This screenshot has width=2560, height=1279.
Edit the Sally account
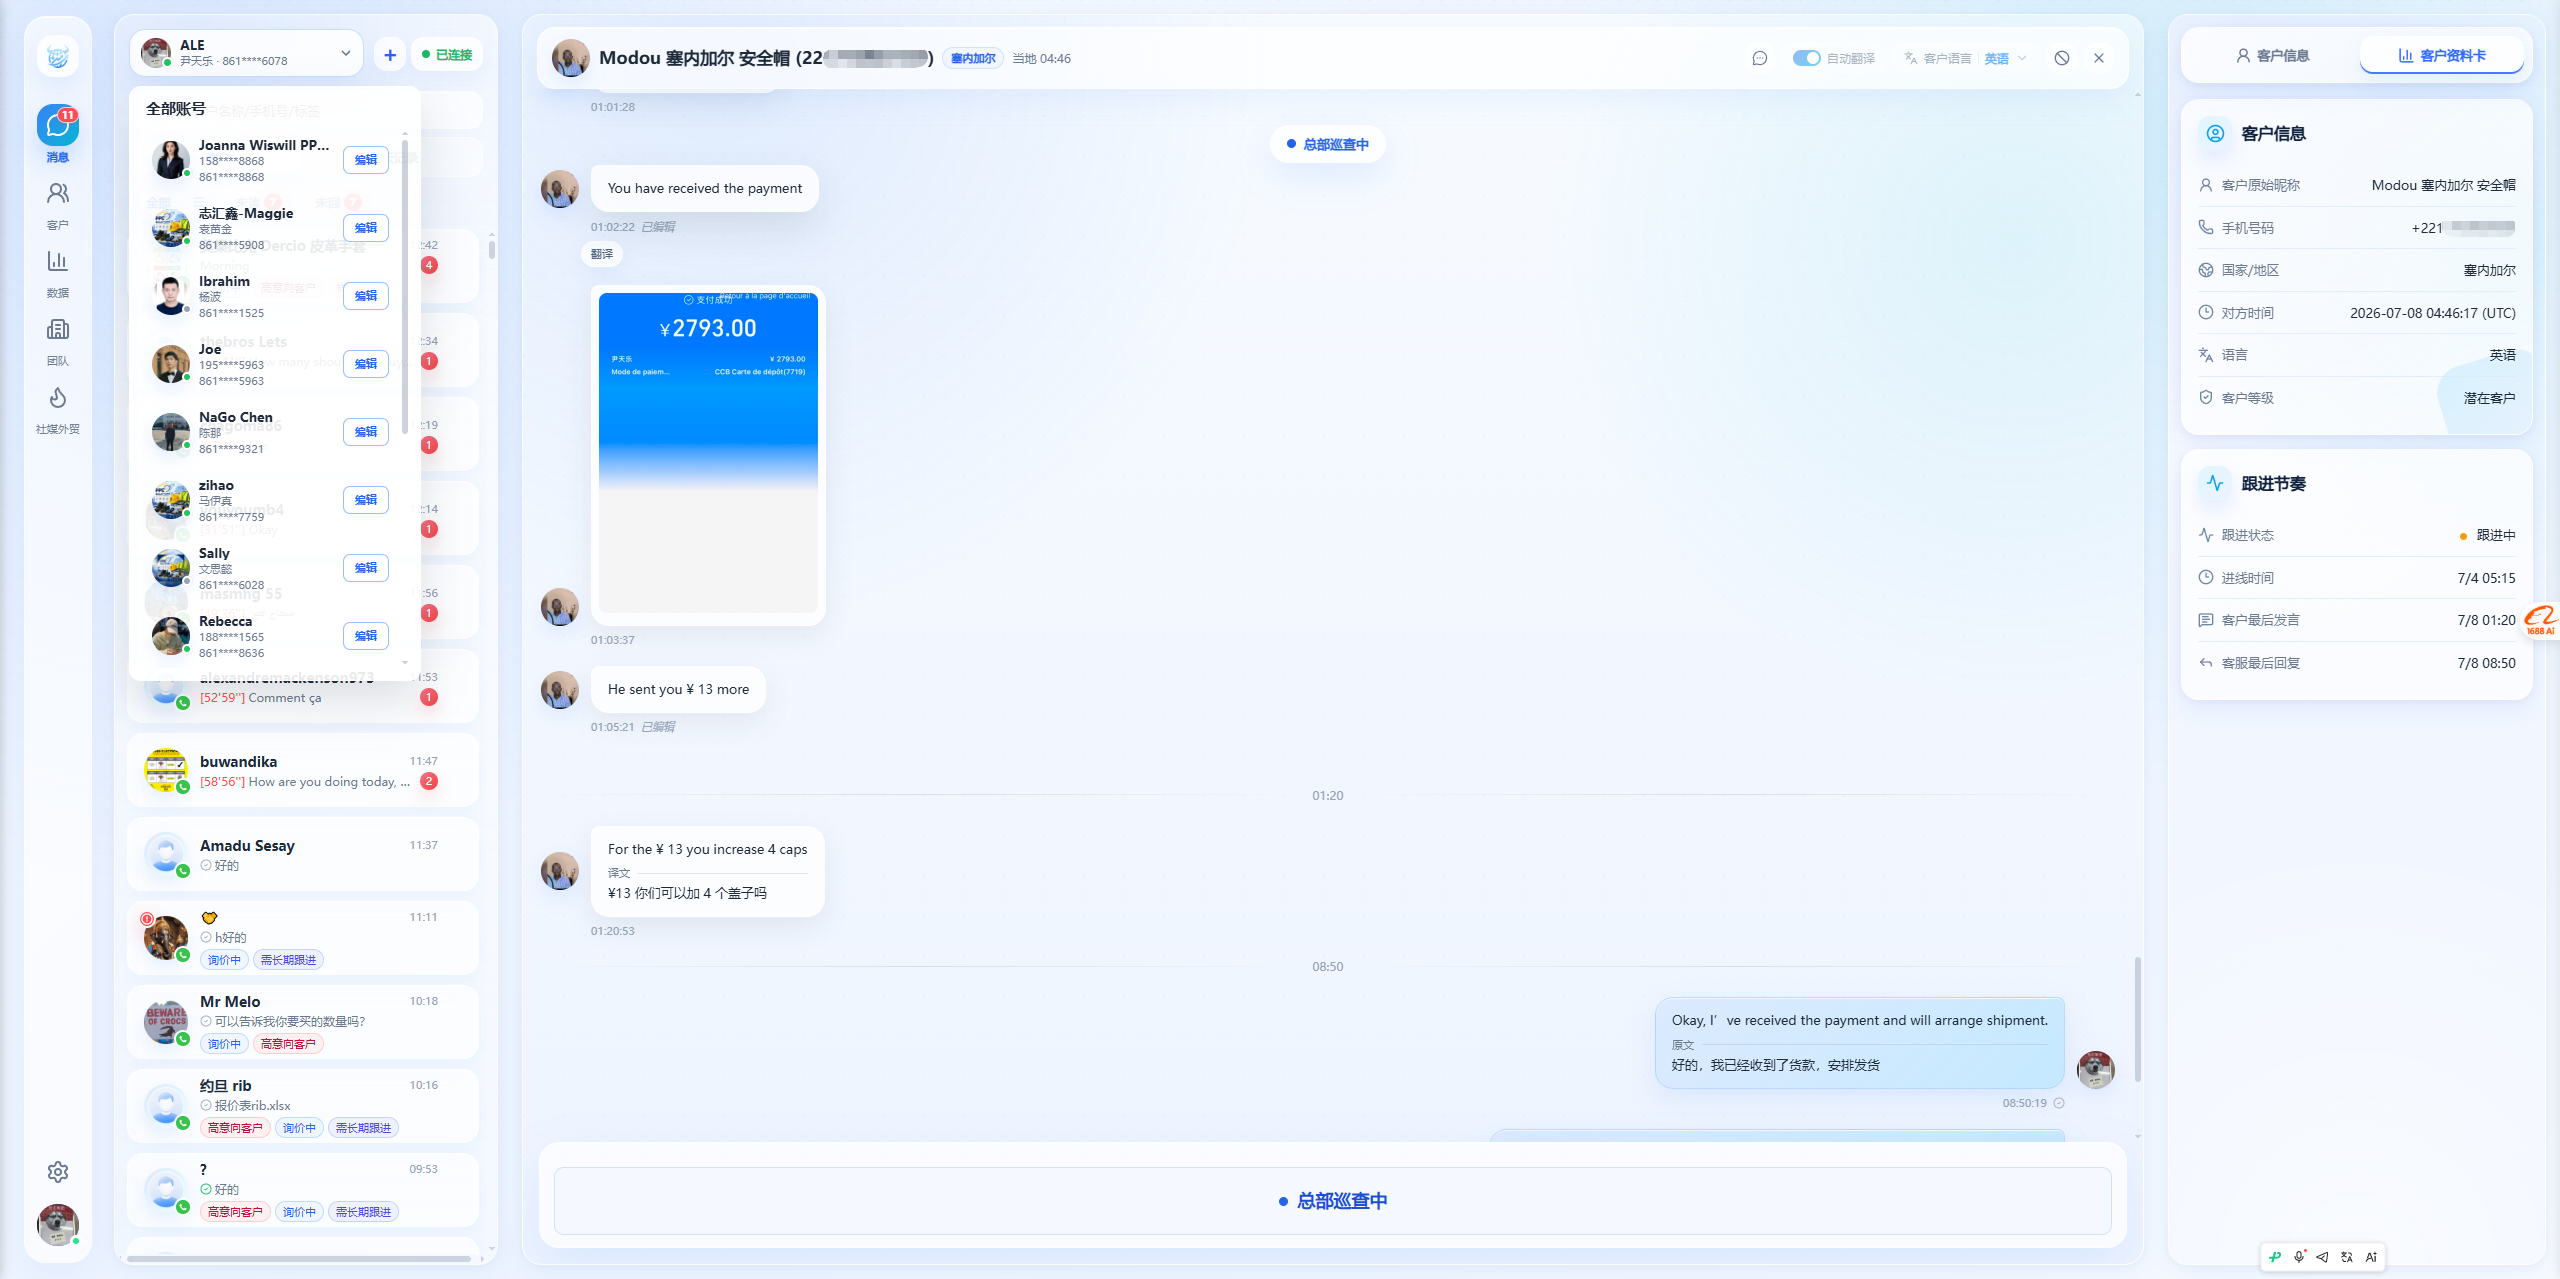366,568
